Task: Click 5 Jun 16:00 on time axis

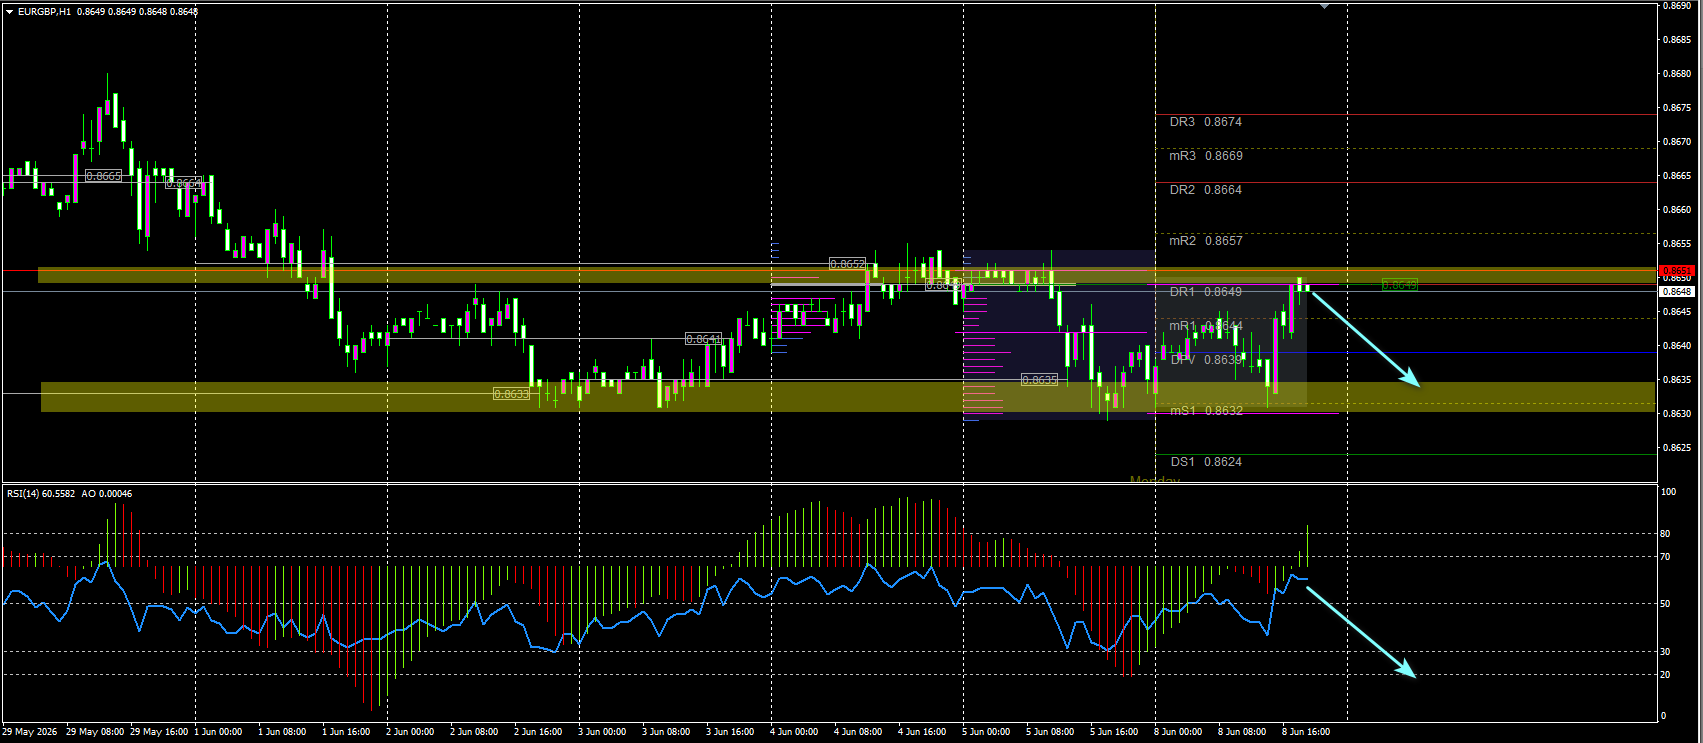Action: pos(1114,732)
